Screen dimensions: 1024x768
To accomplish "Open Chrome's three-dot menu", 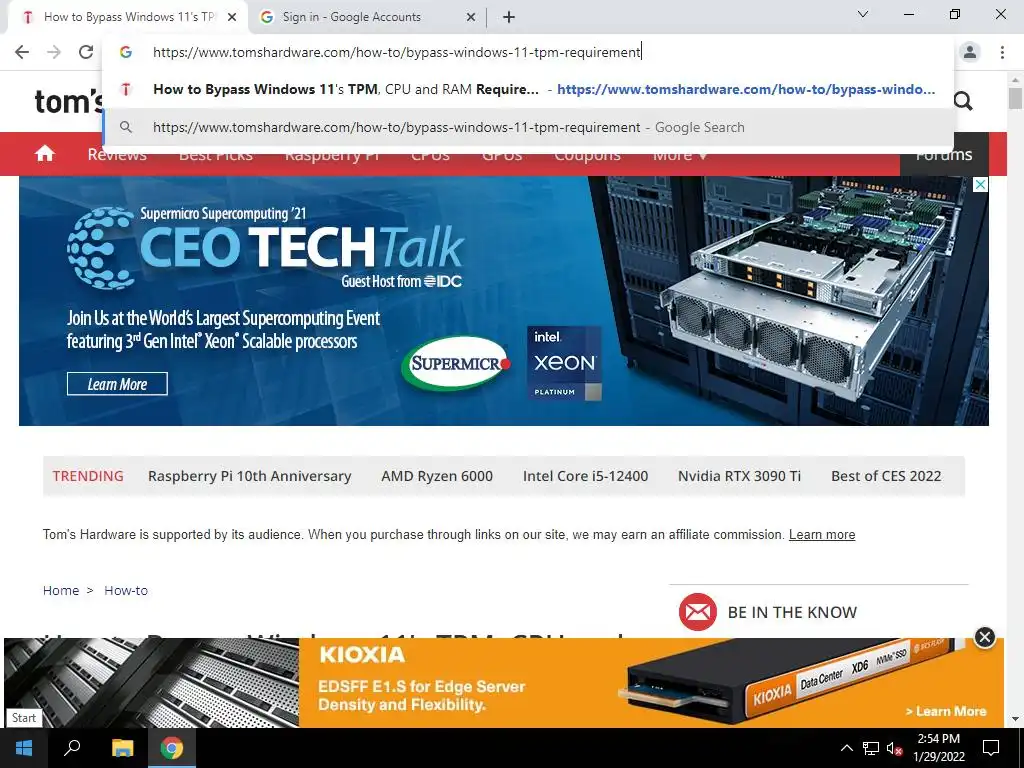I will click(x=1002, y=52).
